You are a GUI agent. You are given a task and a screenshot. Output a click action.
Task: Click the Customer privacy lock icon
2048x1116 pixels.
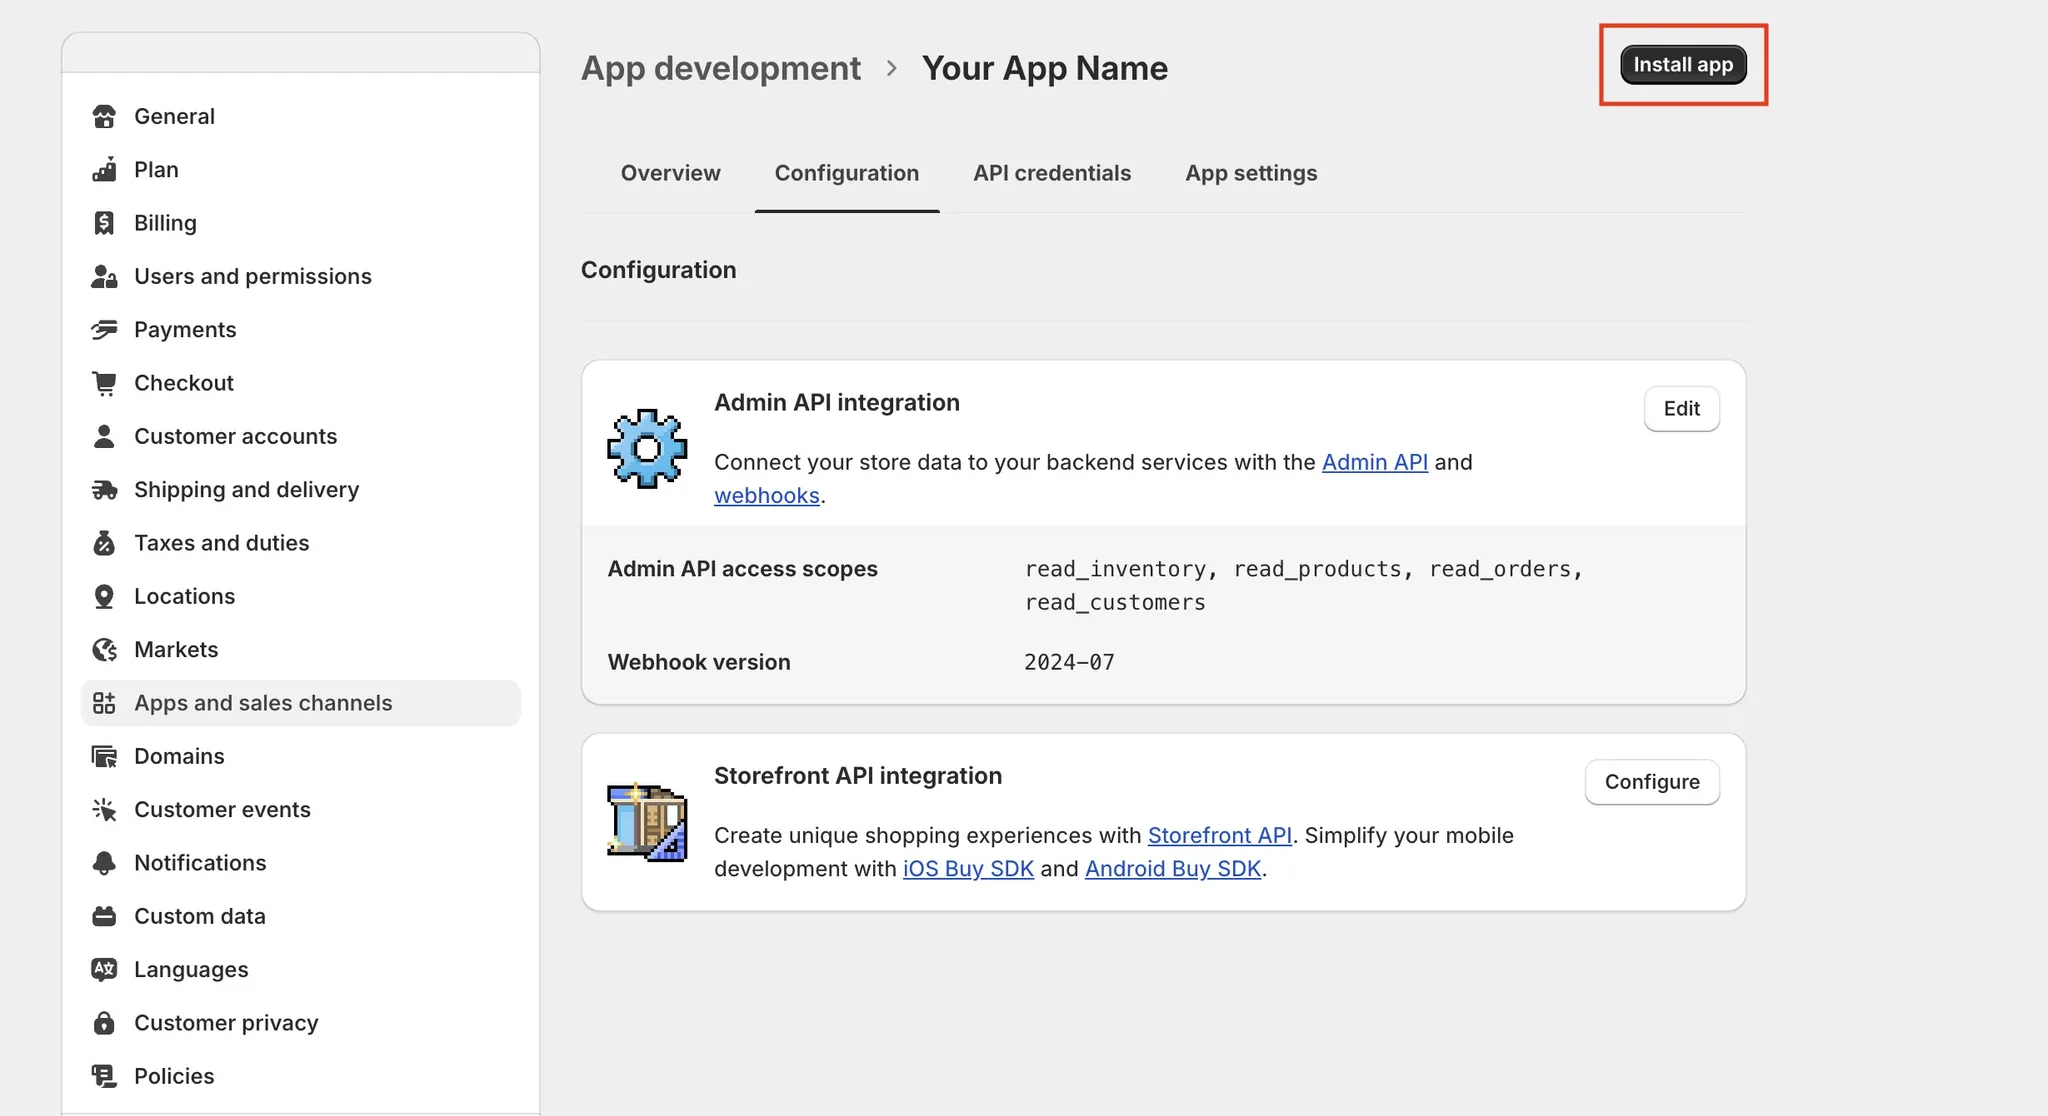pos(104,1023)
